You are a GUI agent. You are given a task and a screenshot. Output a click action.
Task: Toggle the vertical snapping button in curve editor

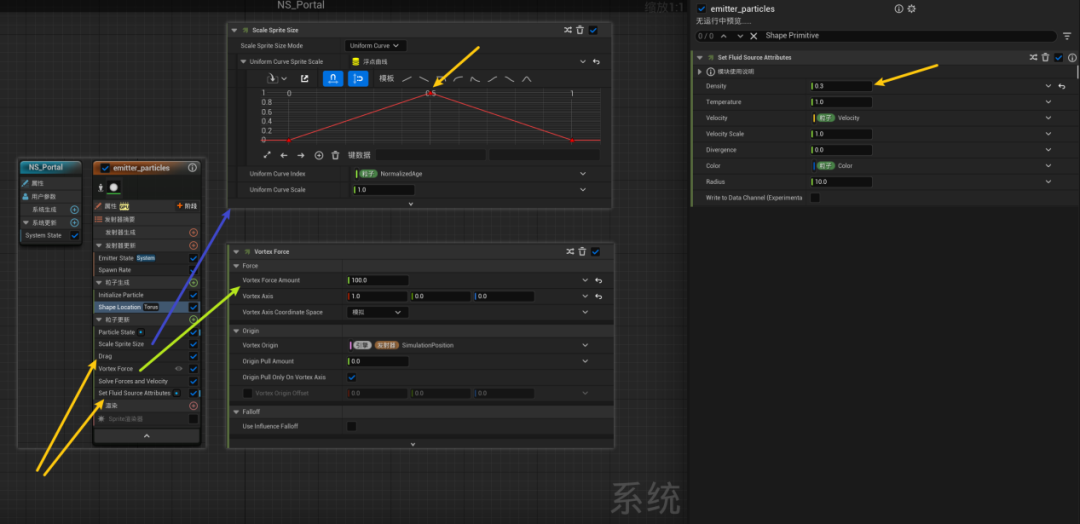pyautogui.click(x=357, y=78)
